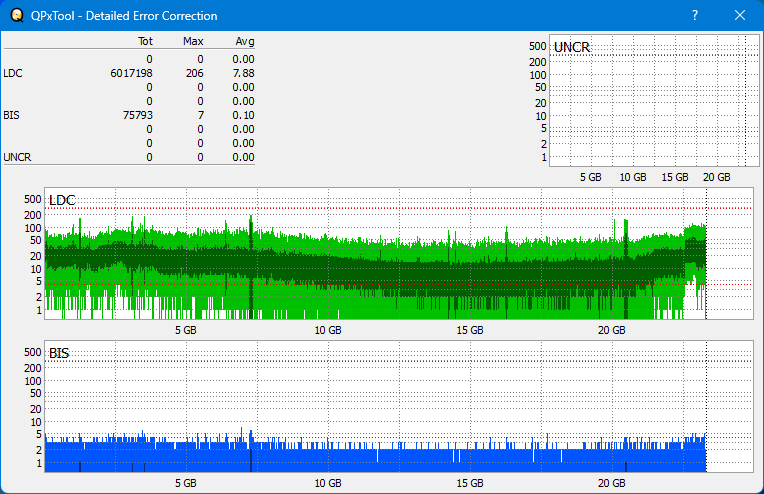Select BIS average value 0.10
764x494 pixels.
243,115
